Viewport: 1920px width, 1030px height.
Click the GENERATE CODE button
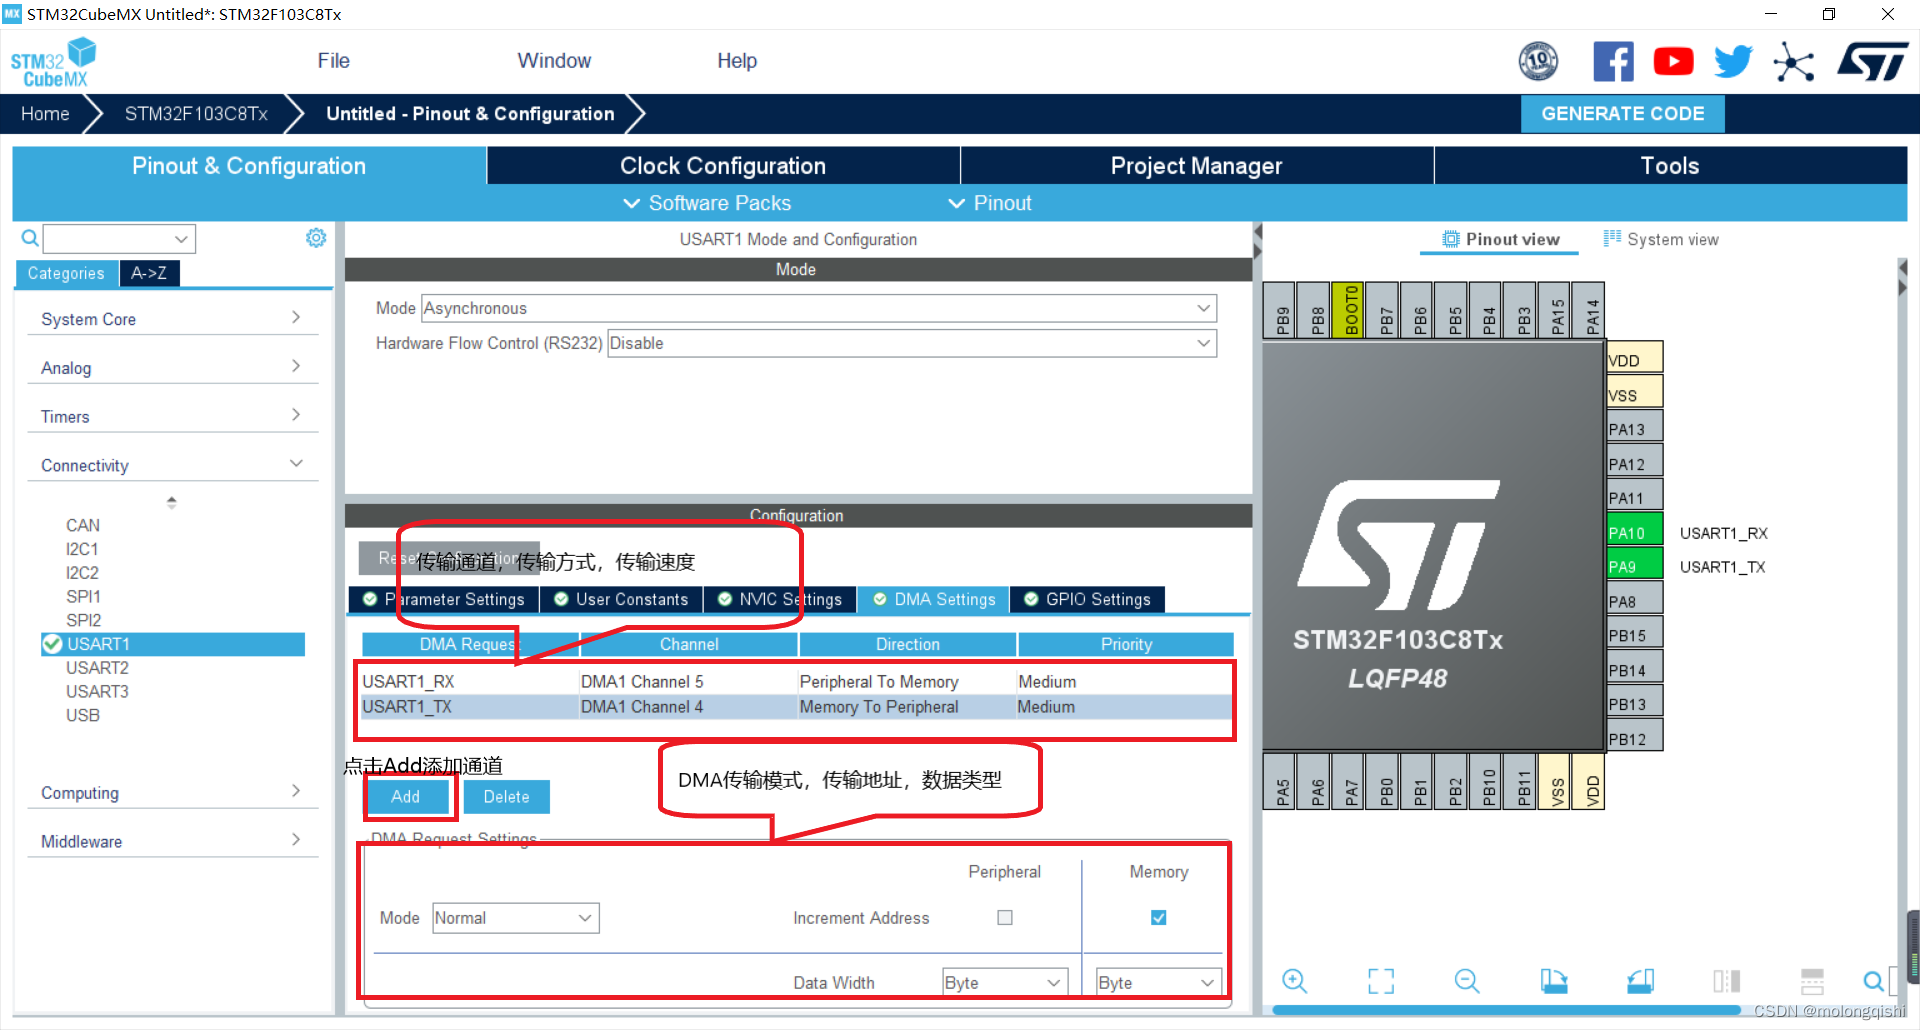click(1622, 113)
